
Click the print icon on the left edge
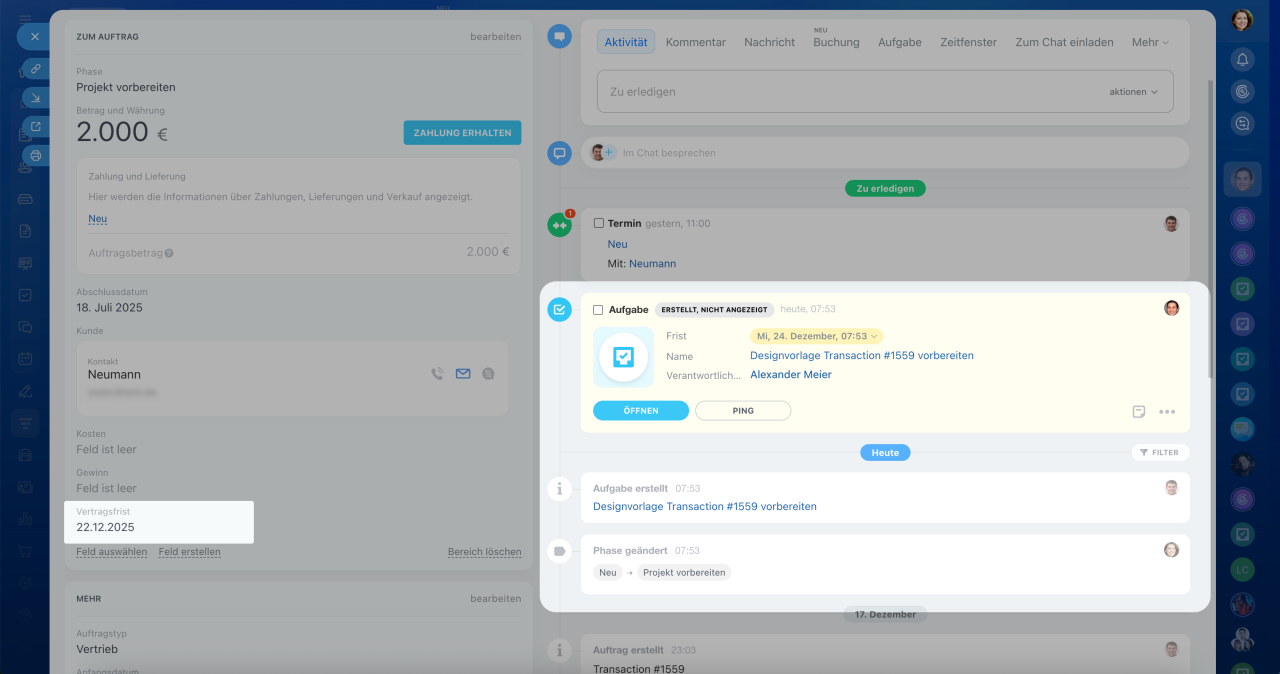(35, 156)
